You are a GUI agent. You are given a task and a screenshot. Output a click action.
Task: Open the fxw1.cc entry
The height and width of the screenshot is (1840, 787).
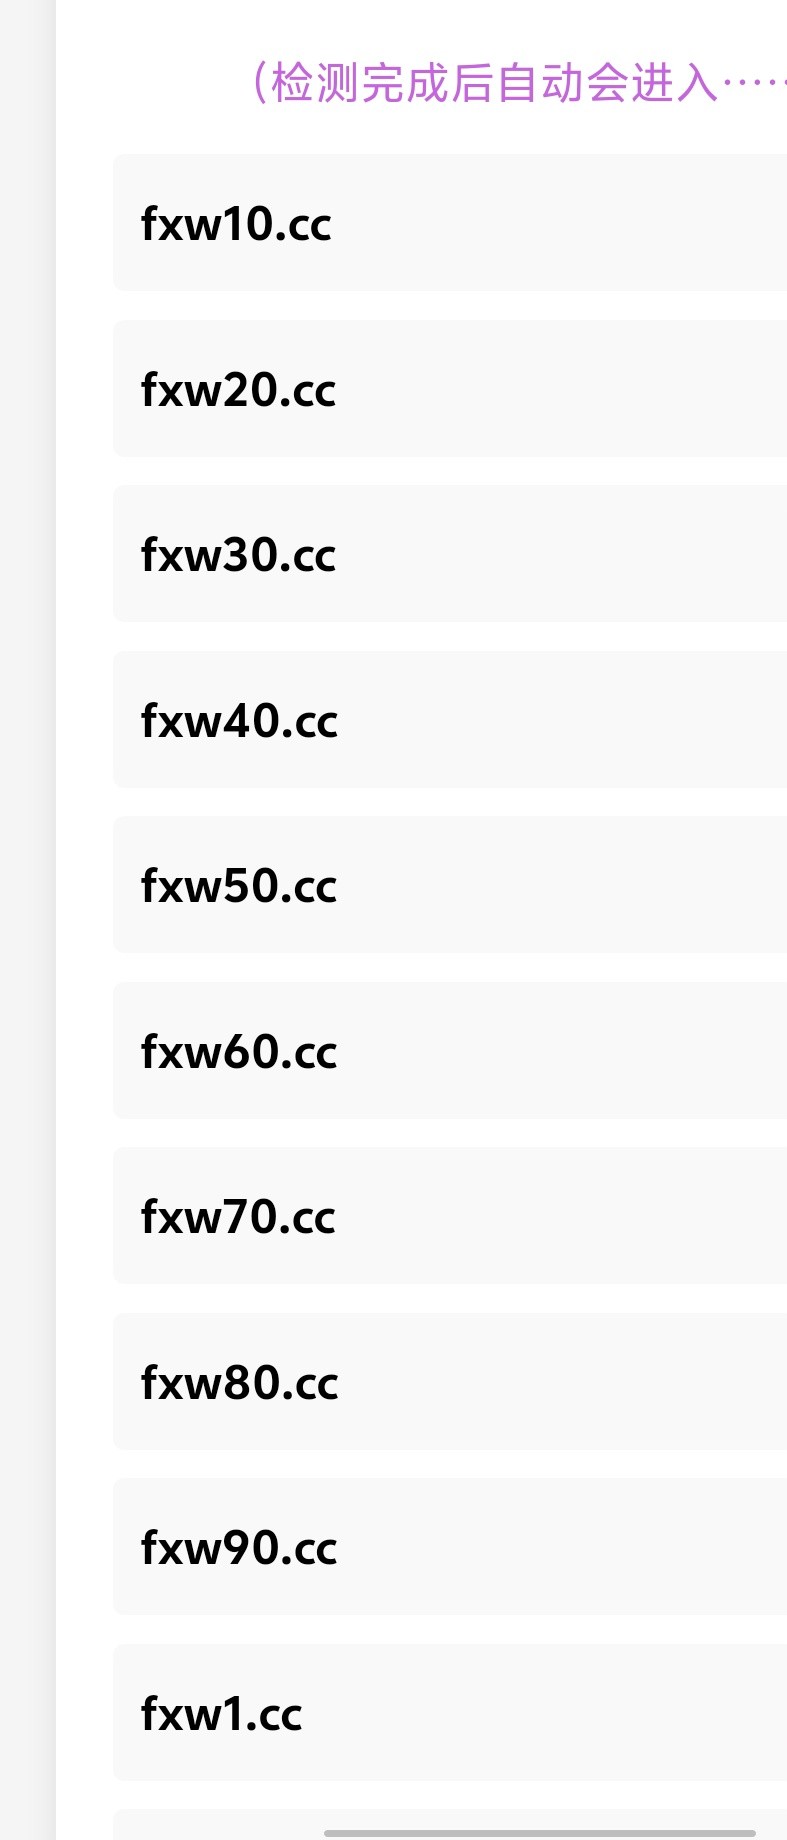click(x=450, y=1712)
